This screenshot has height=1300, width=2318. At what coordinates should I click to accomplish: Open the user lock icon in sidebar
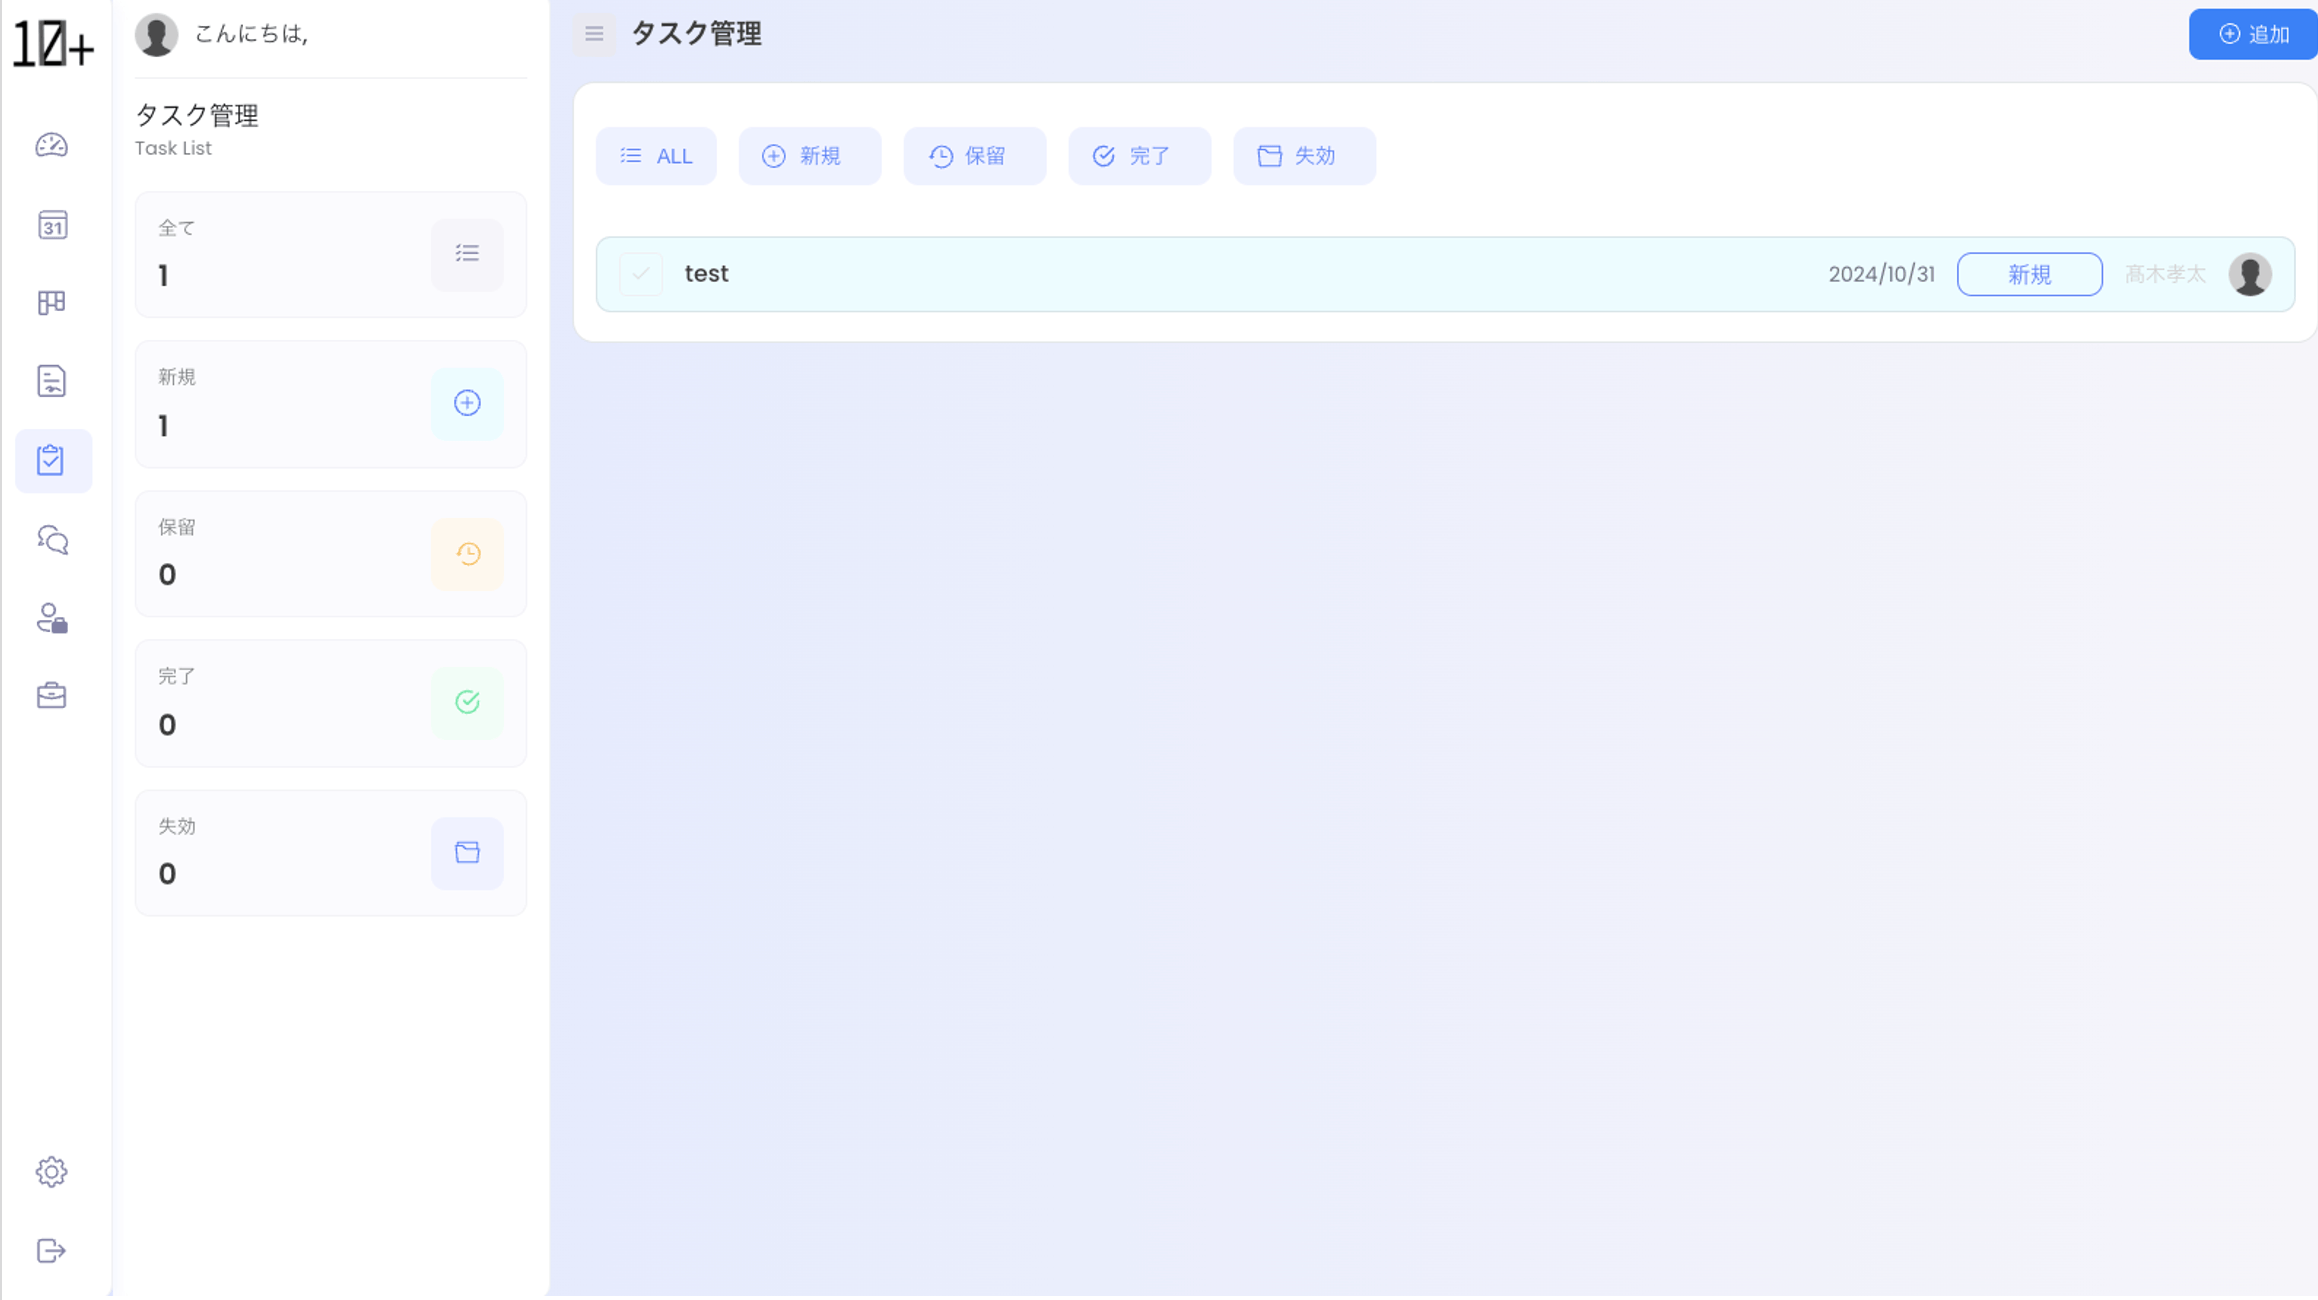click(x=52, y=618)
